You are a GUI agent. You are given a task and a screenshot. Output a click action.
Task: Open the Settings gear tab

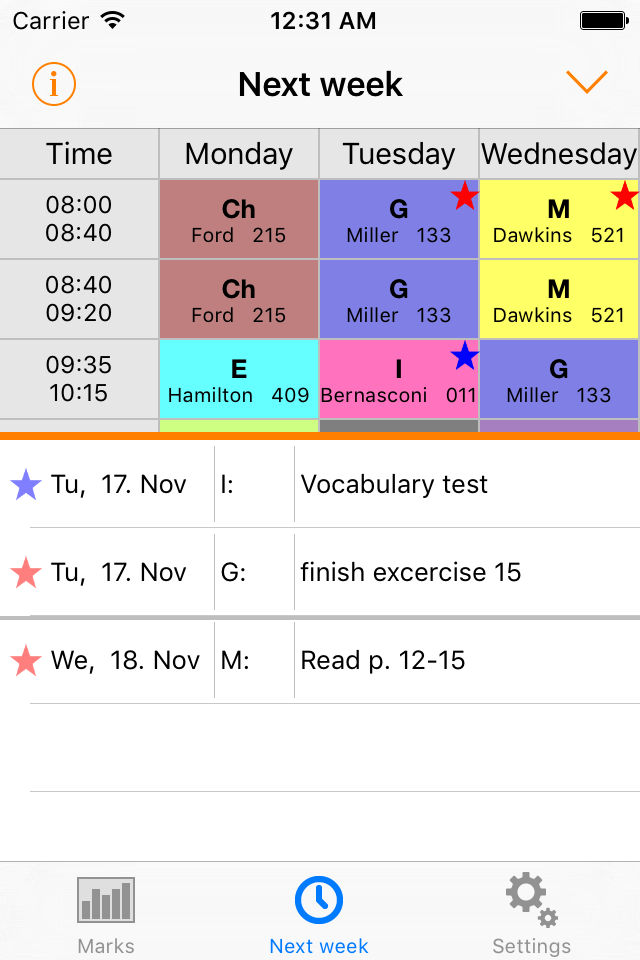[531, 915]
